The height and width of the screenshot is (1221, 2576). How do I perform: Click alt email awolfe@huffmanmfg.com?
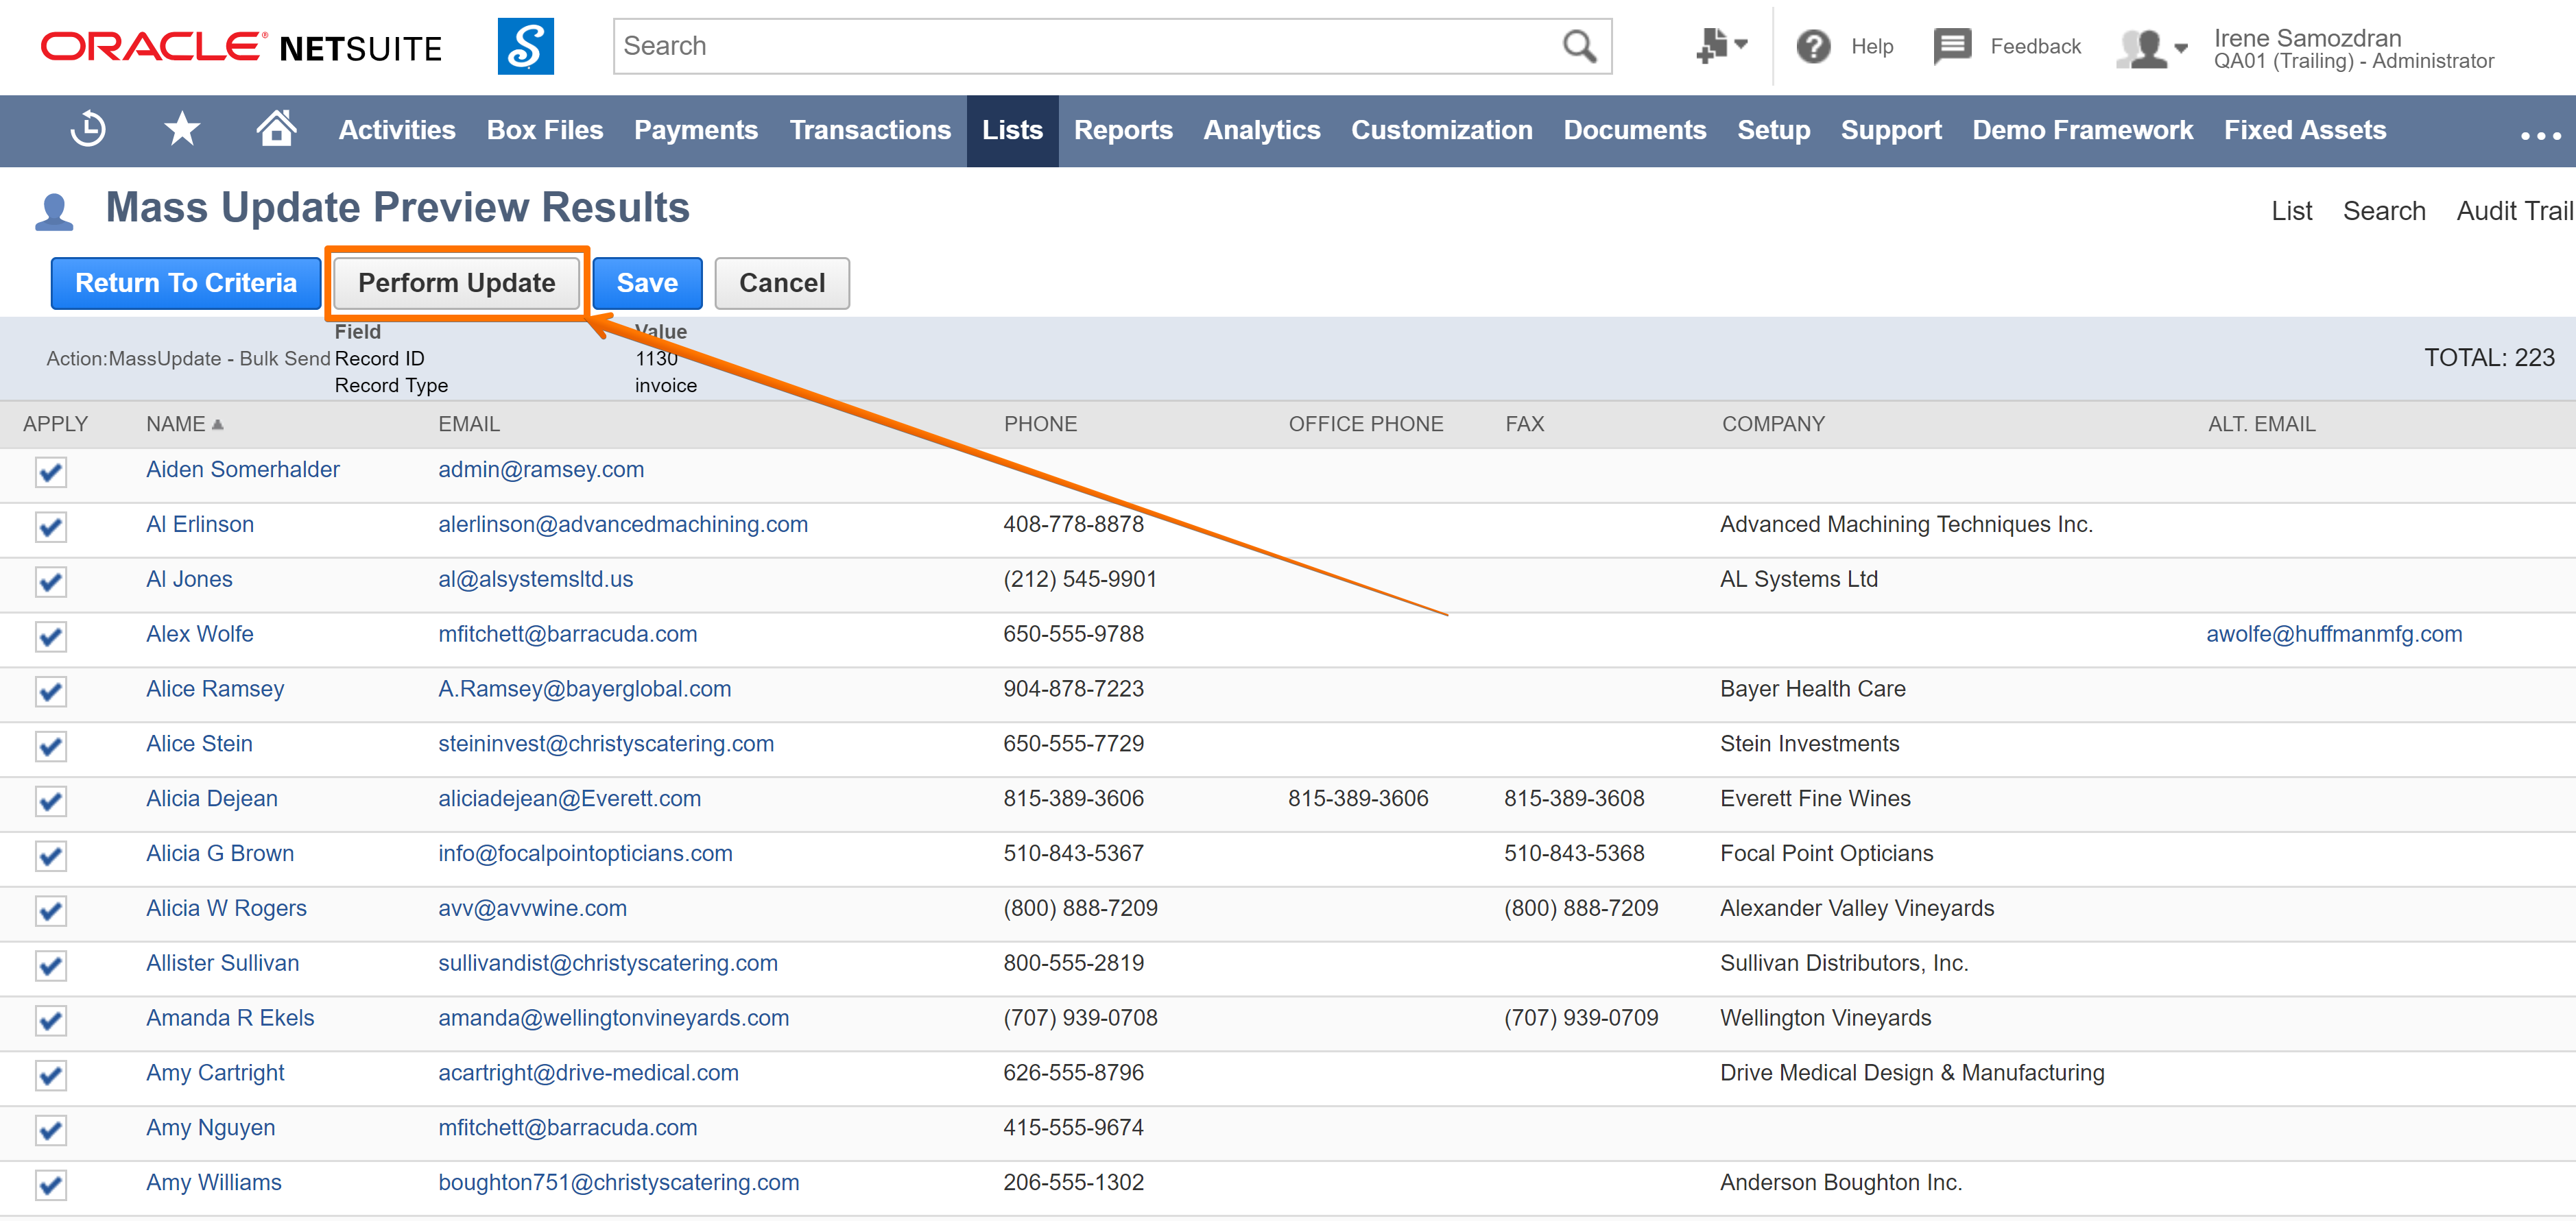tap(2334, 634)
